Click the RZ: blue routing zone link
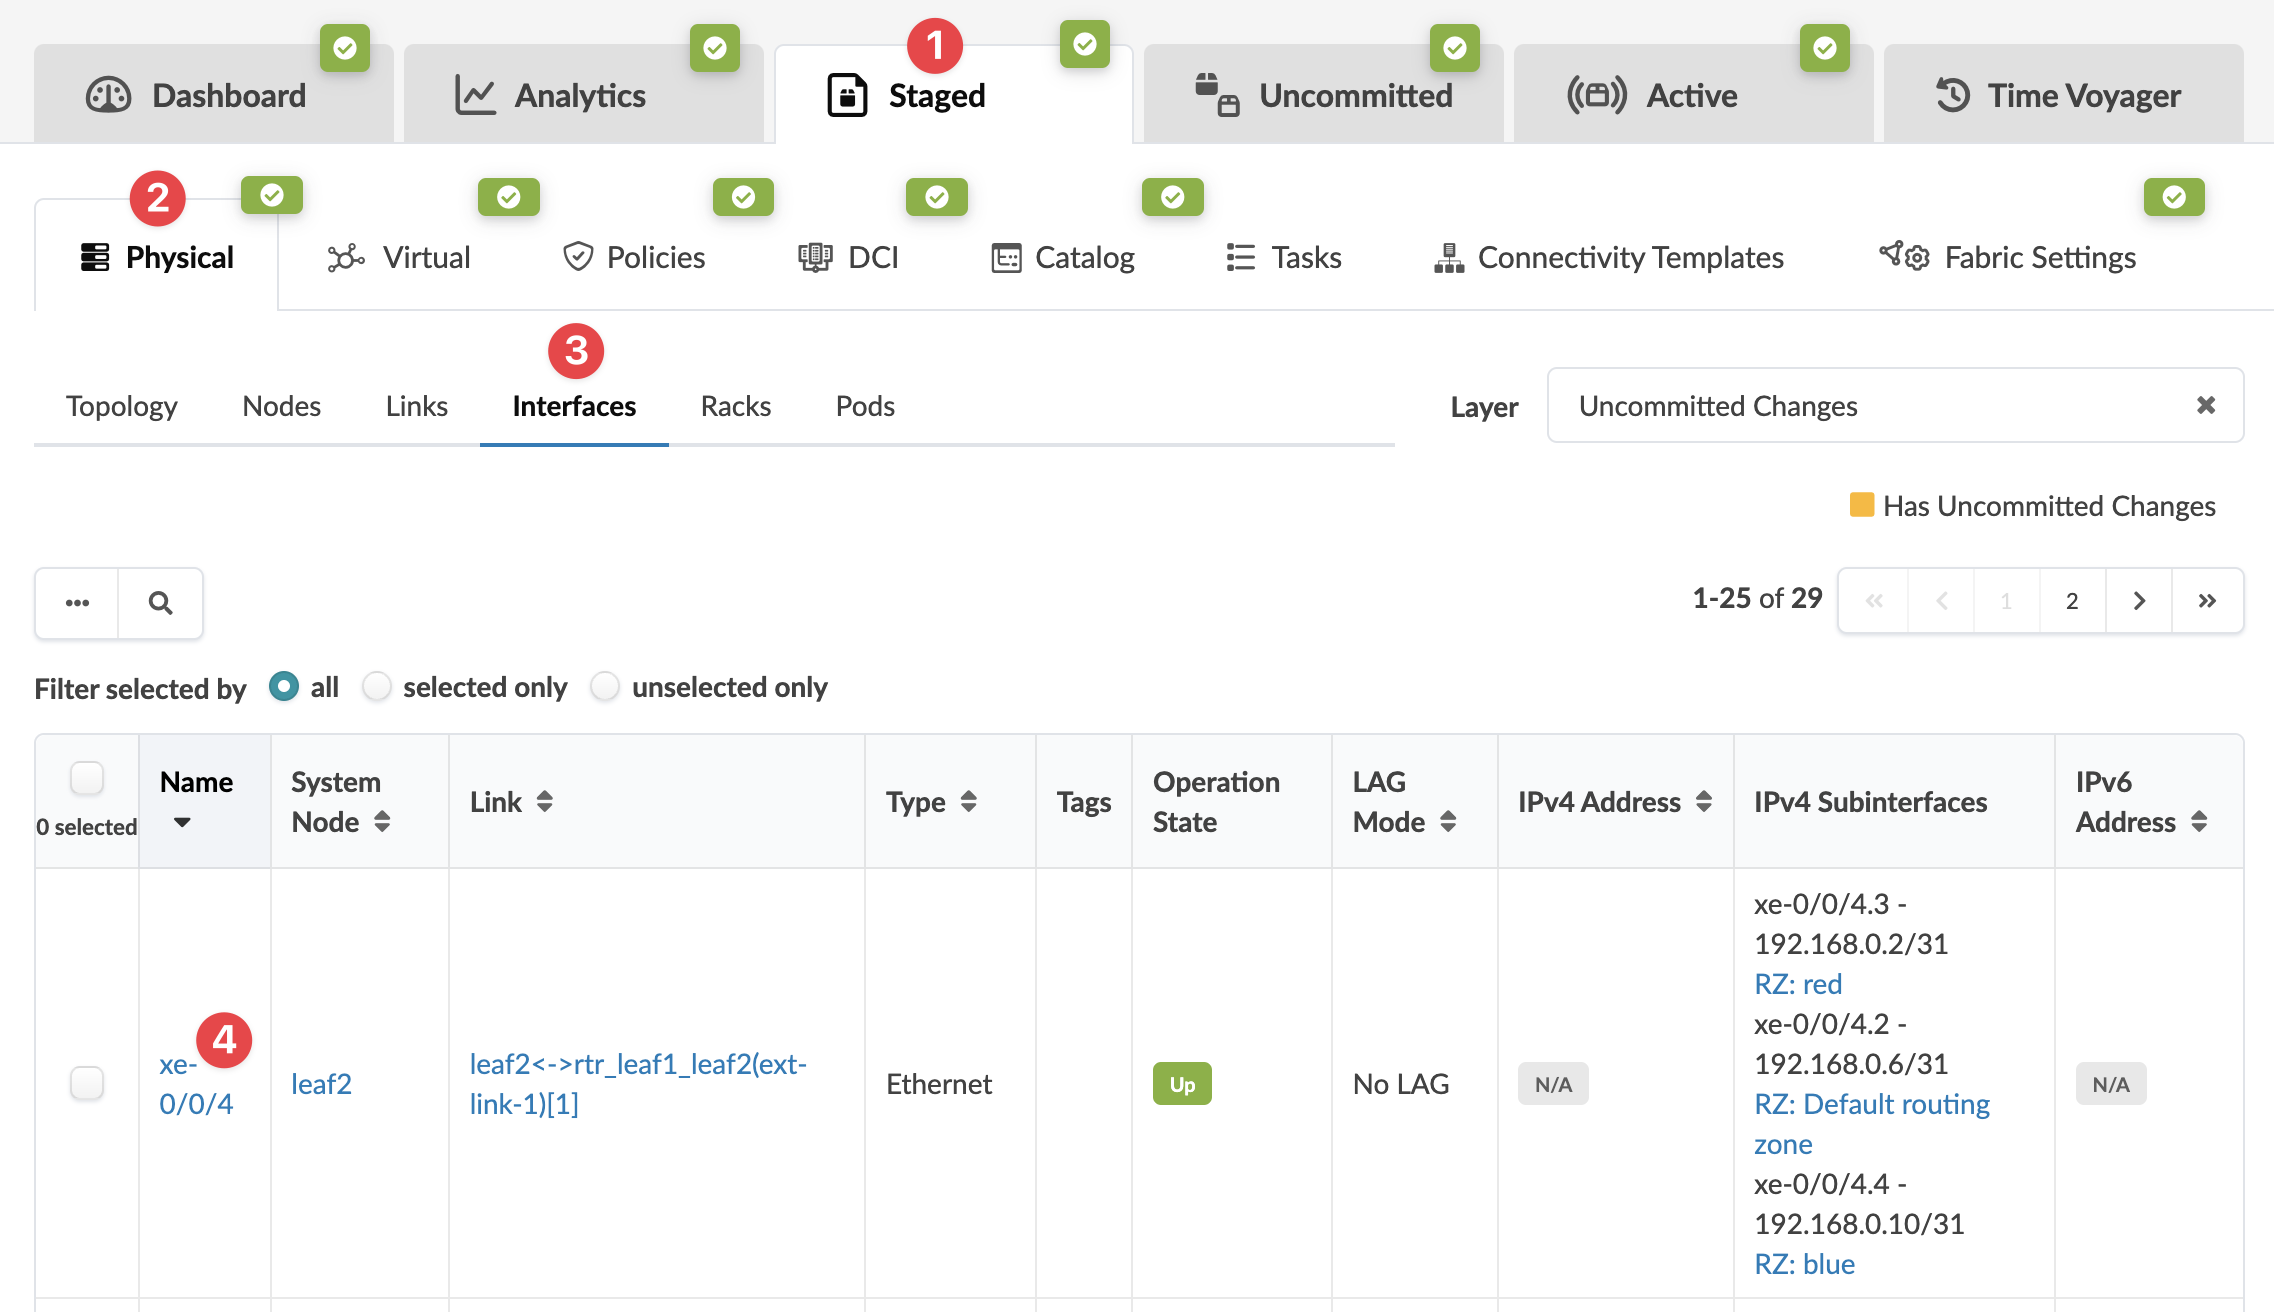The image size is (2274, 1312). 1804,1264
